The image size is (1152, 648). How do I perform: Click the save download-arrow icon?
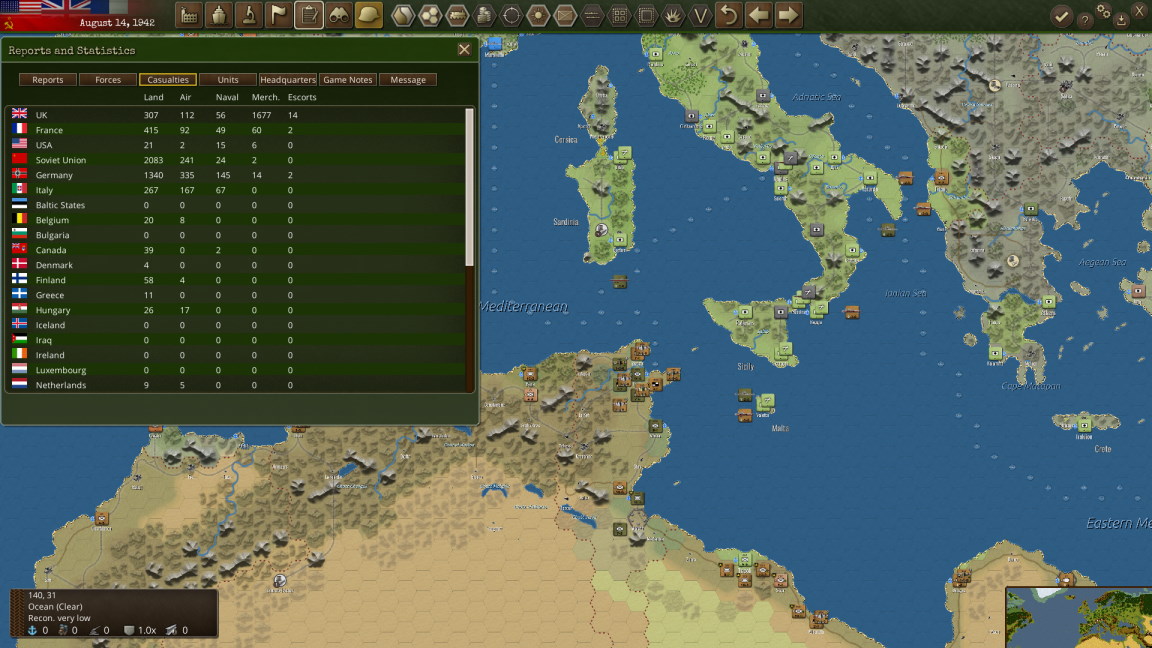tap(1121, 21)
